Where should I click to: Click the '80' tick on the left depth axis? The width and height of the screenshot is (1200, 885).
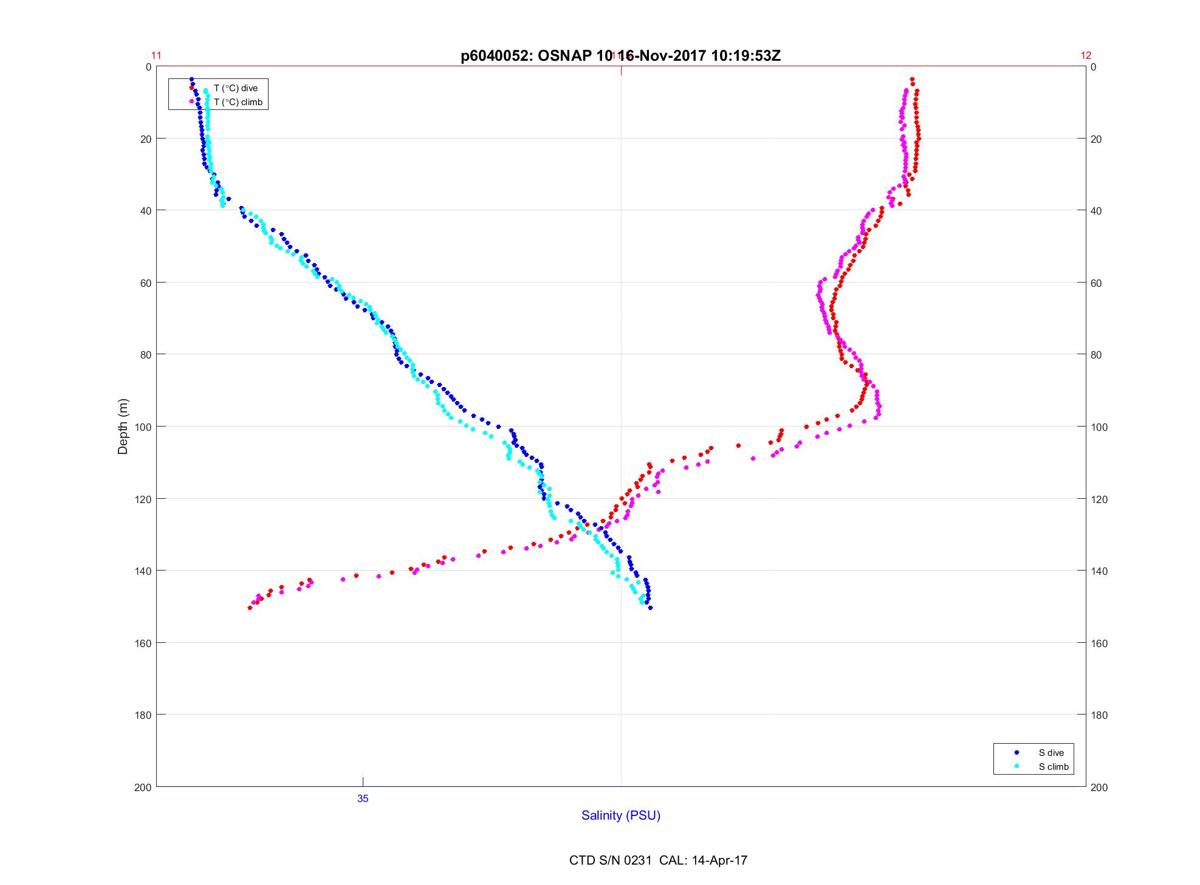[146, 355]
